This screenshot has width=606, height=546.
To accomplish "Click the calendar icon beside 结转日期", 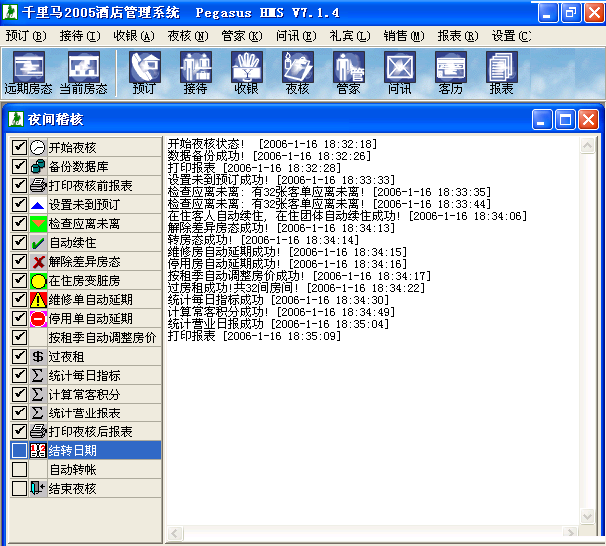I will (38, 450).
